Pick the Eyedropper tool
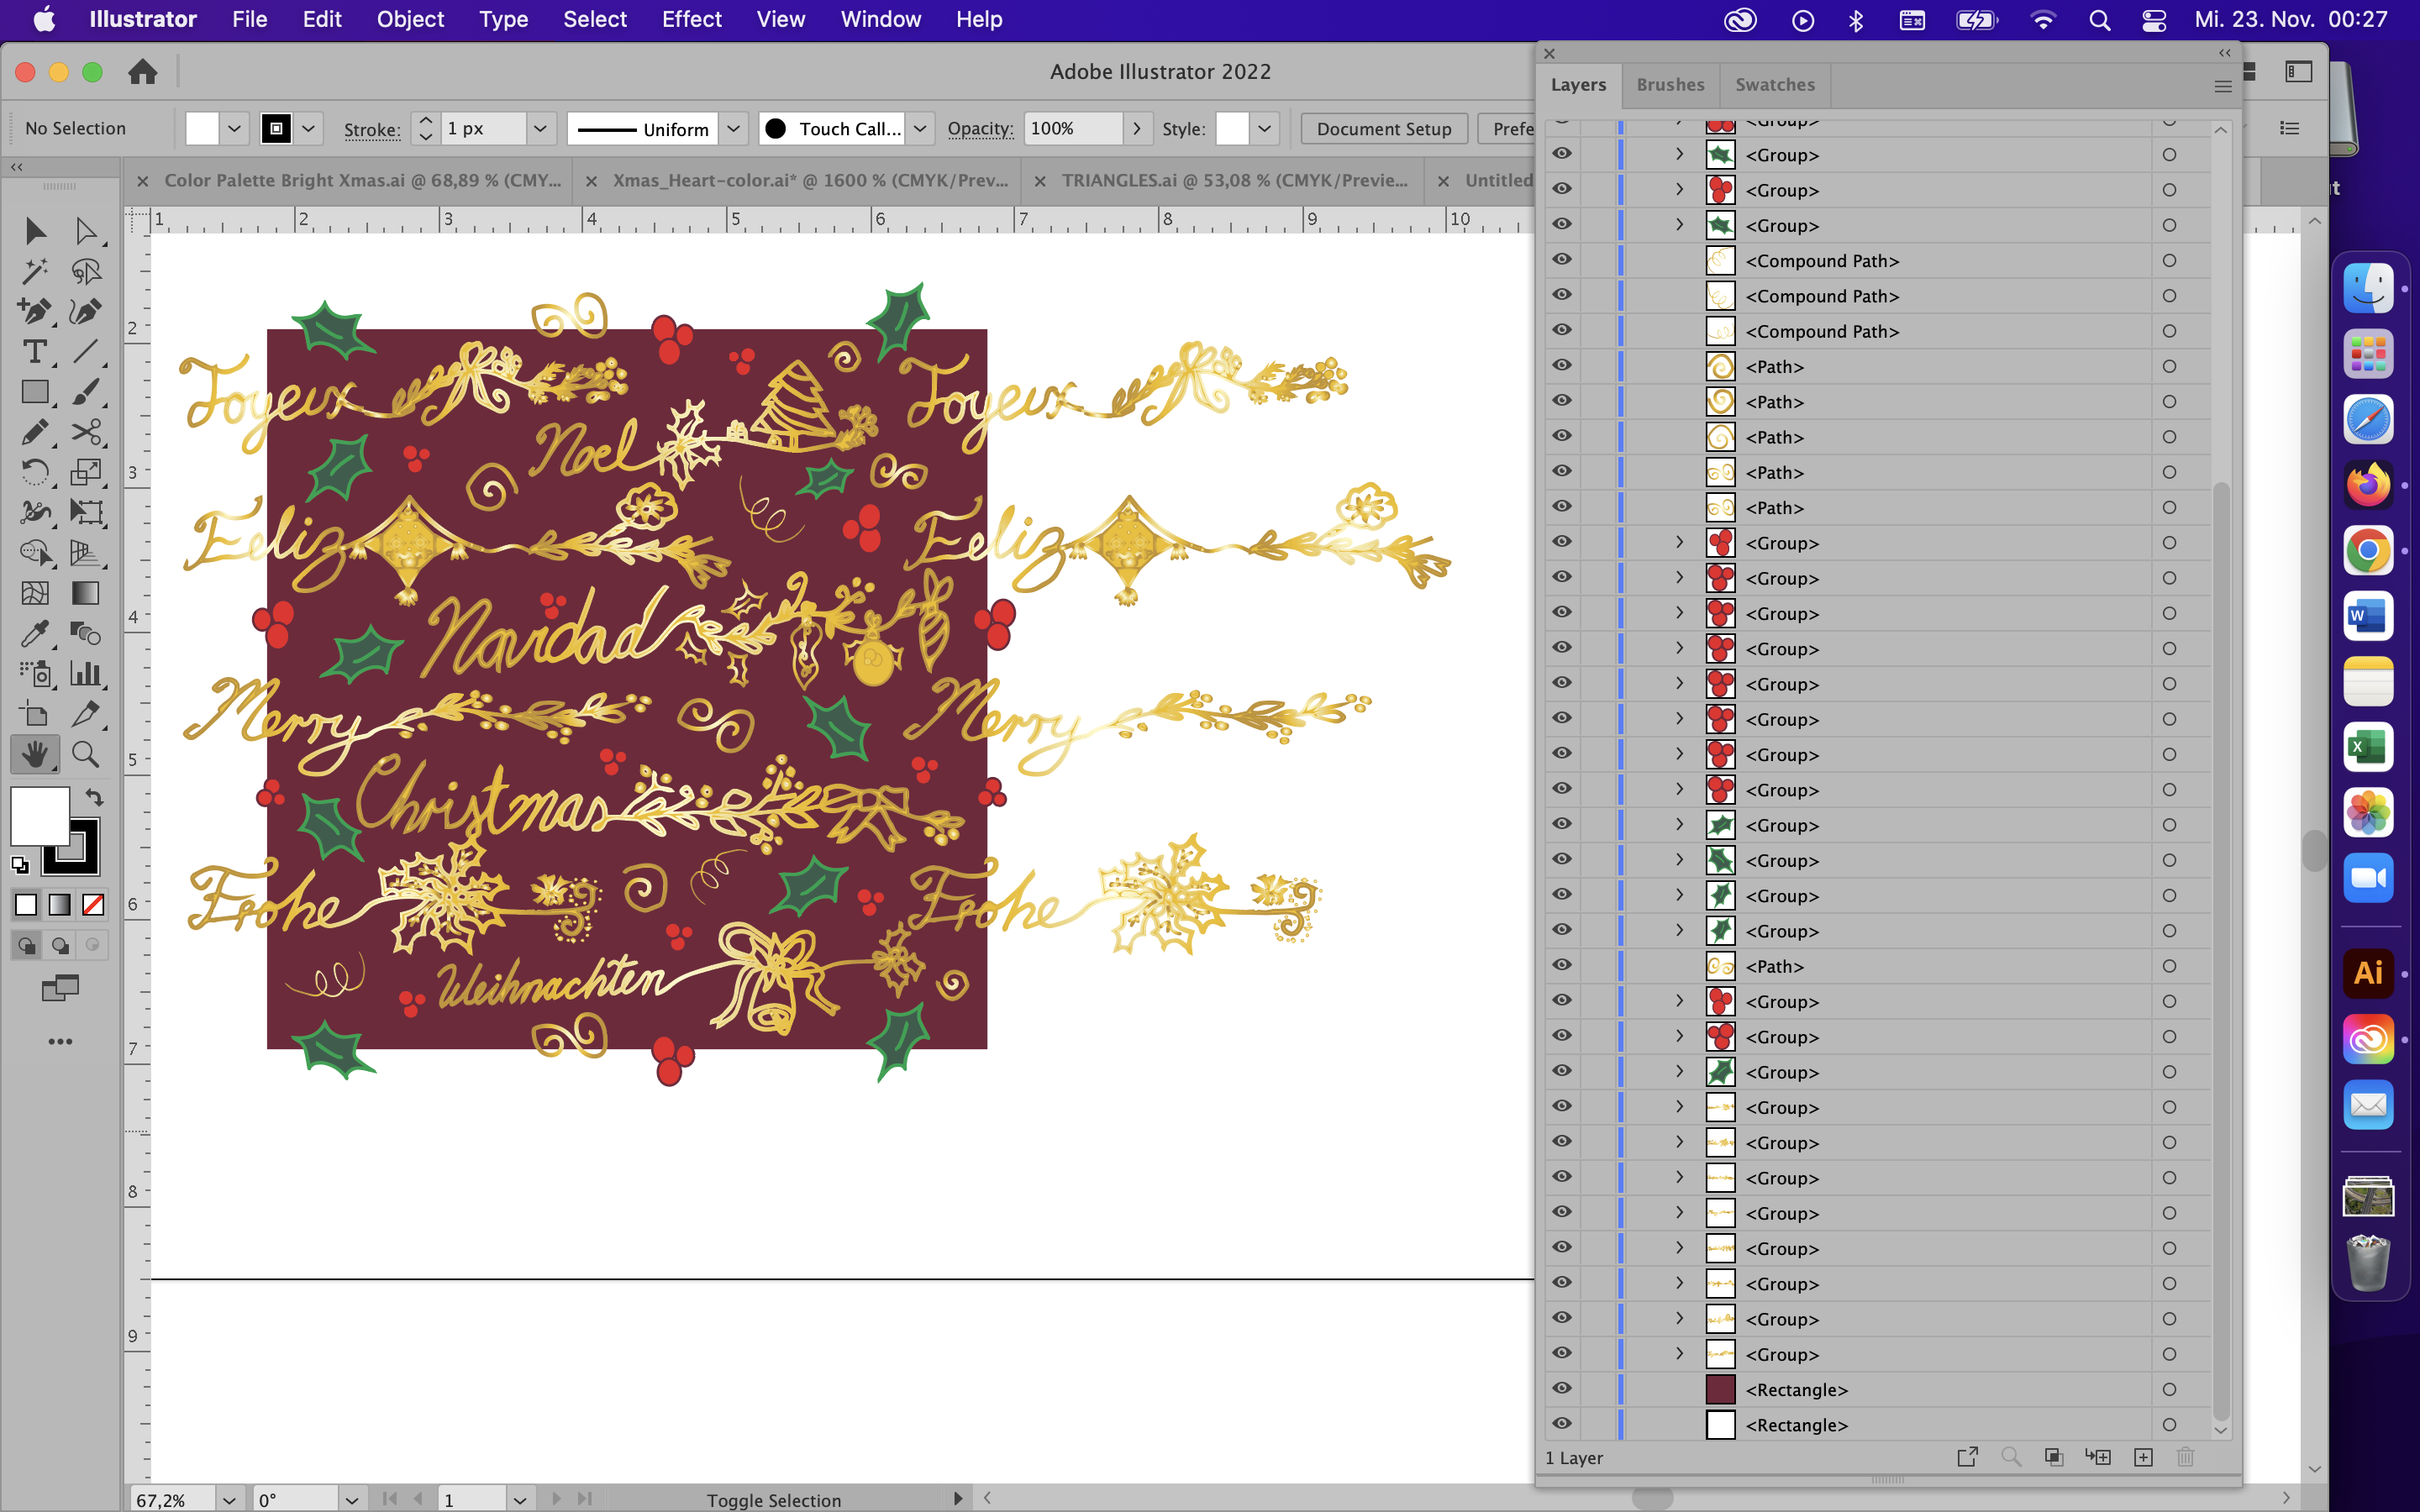 pyautogui.click(x=35, y=634)
